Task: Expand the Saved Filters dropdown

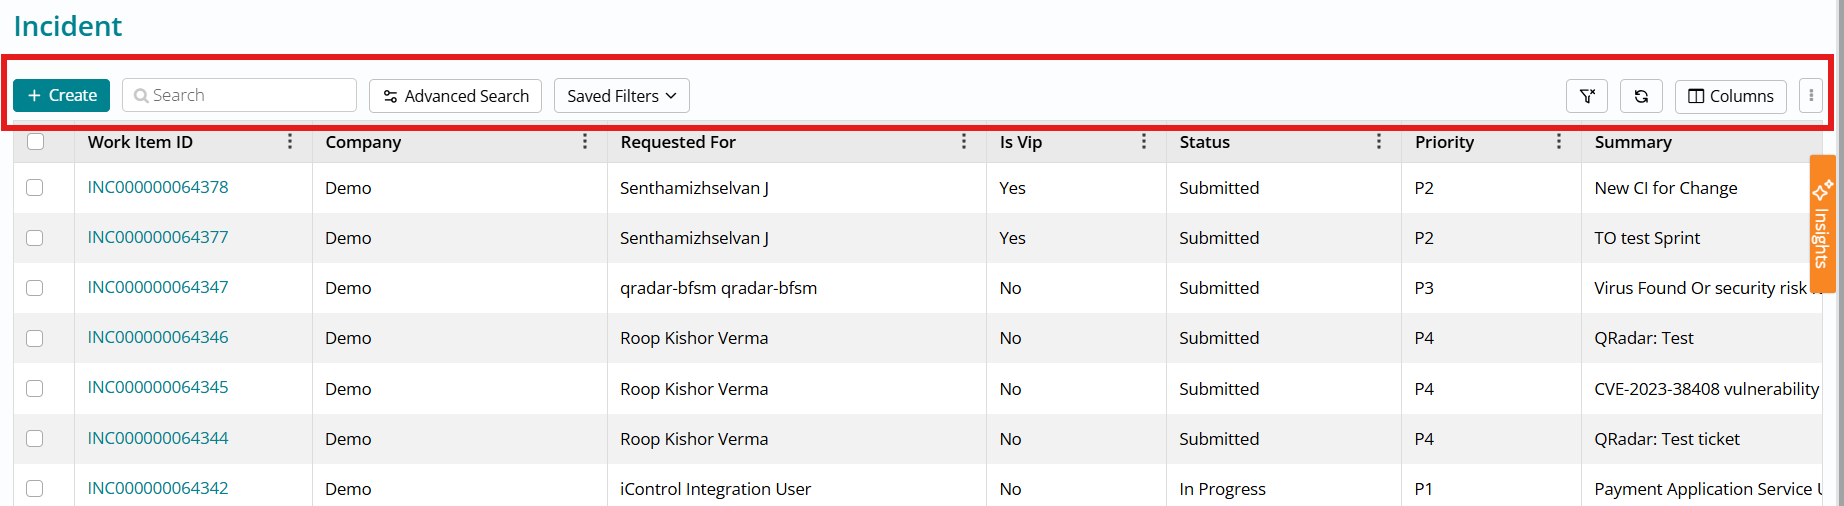Action: 621,96
